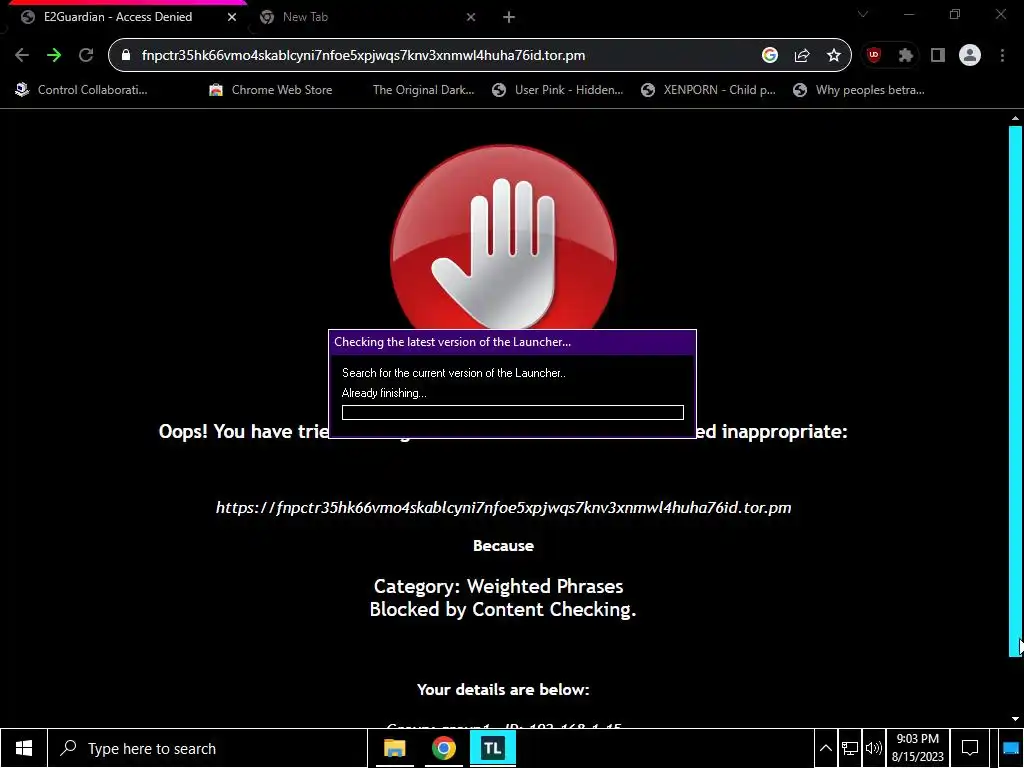The image size is (1024, 768).
Task: Open the Control Collaborati... bookmark
Action: click(82, 90)
